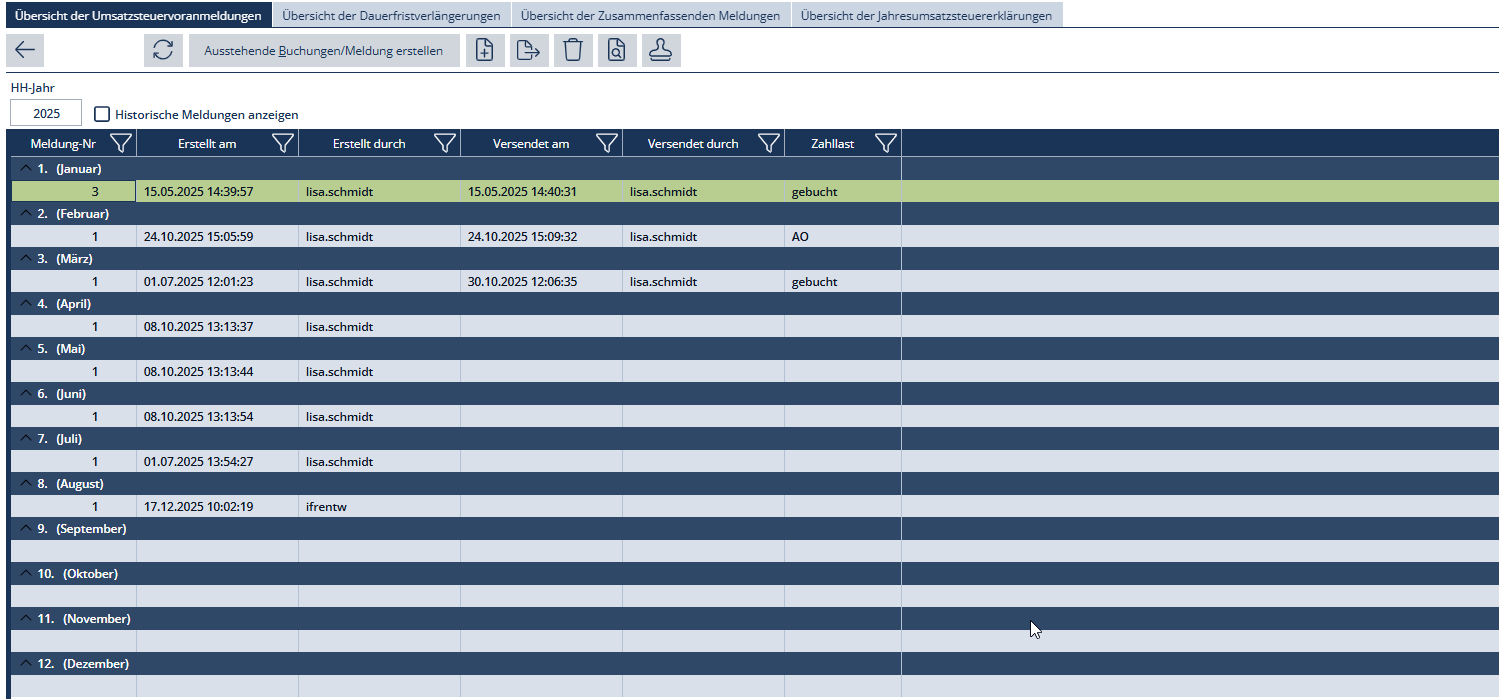Open filter for Meldung-Nr column
The height and width of the screenshot is (699, 1499).
[121, 144]
